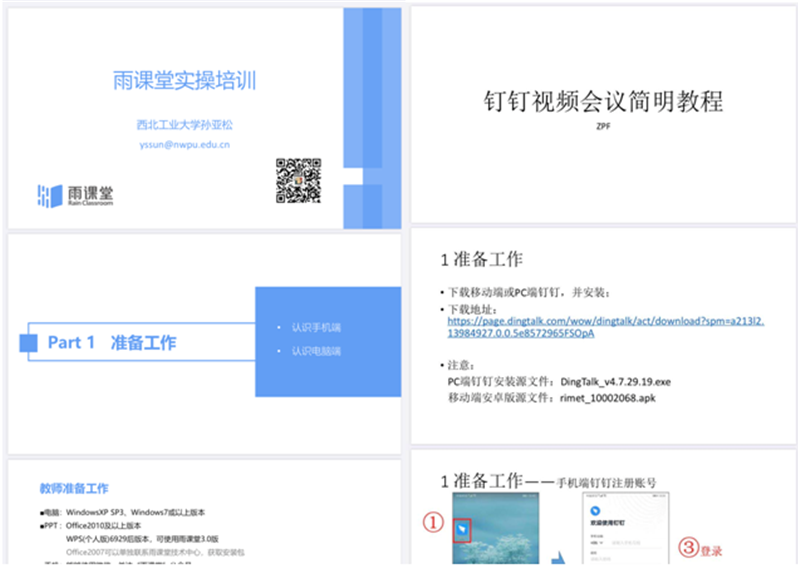This screenshot has width=800, height=568.
Task: Click the Windows XP SP3 requirement line
Action: 123,512
